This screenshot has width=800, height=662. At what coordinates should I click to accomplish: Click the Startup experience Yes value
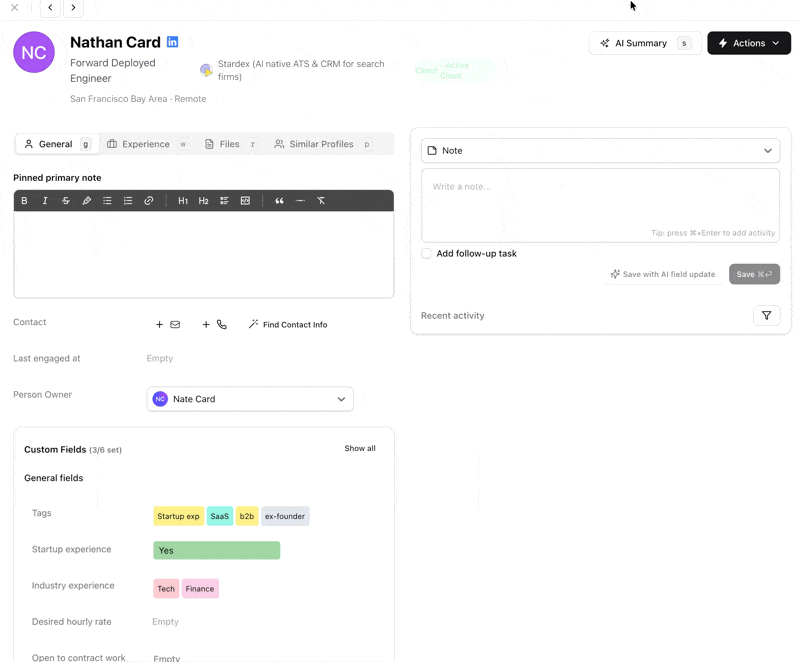[216, 550]
